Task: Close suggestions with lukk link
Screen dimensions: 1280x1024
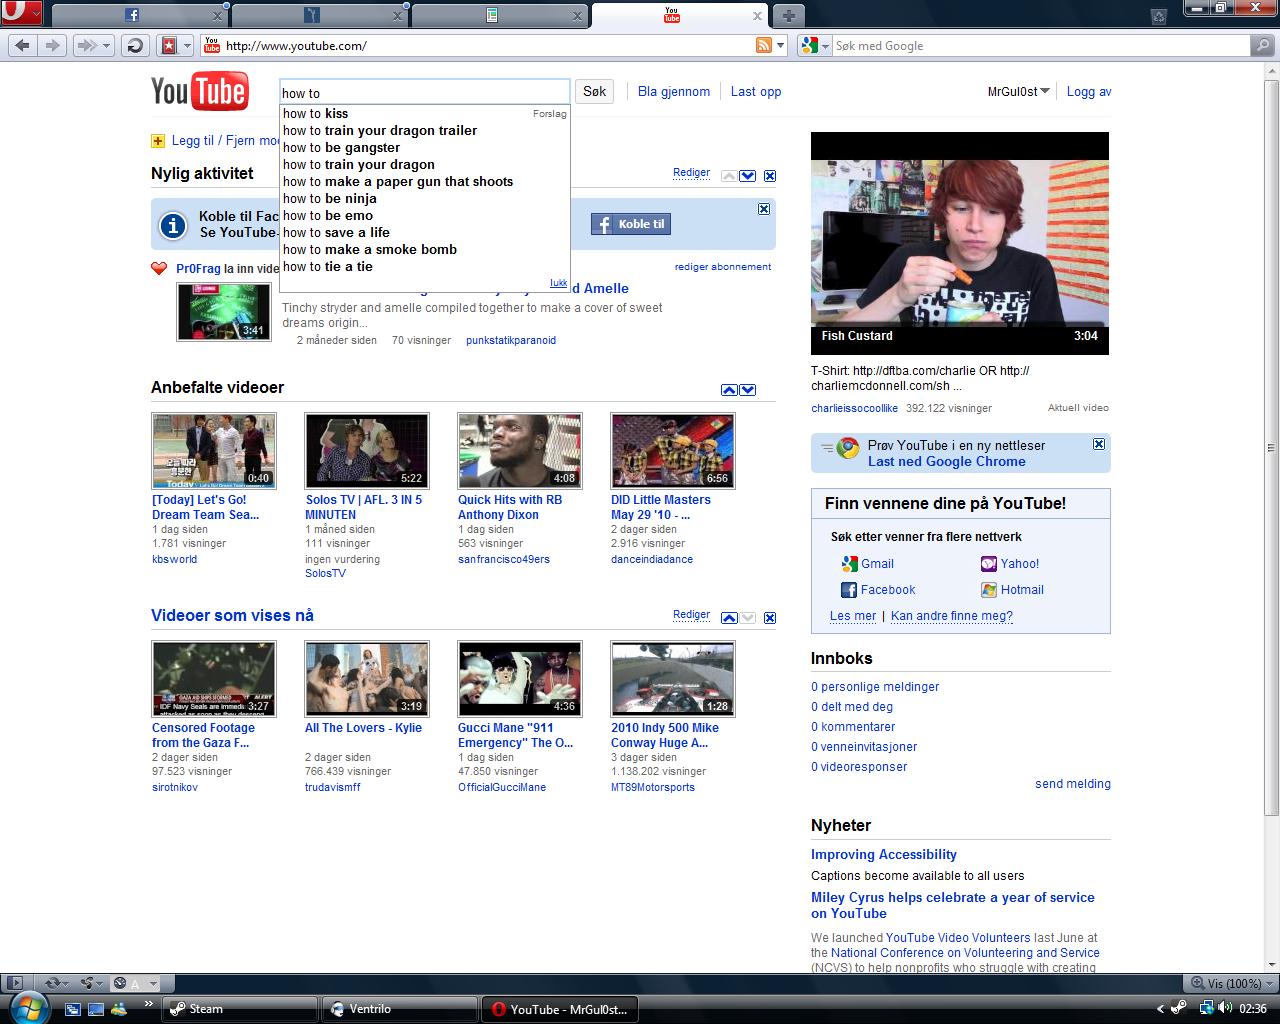Action: click(558, 283)
